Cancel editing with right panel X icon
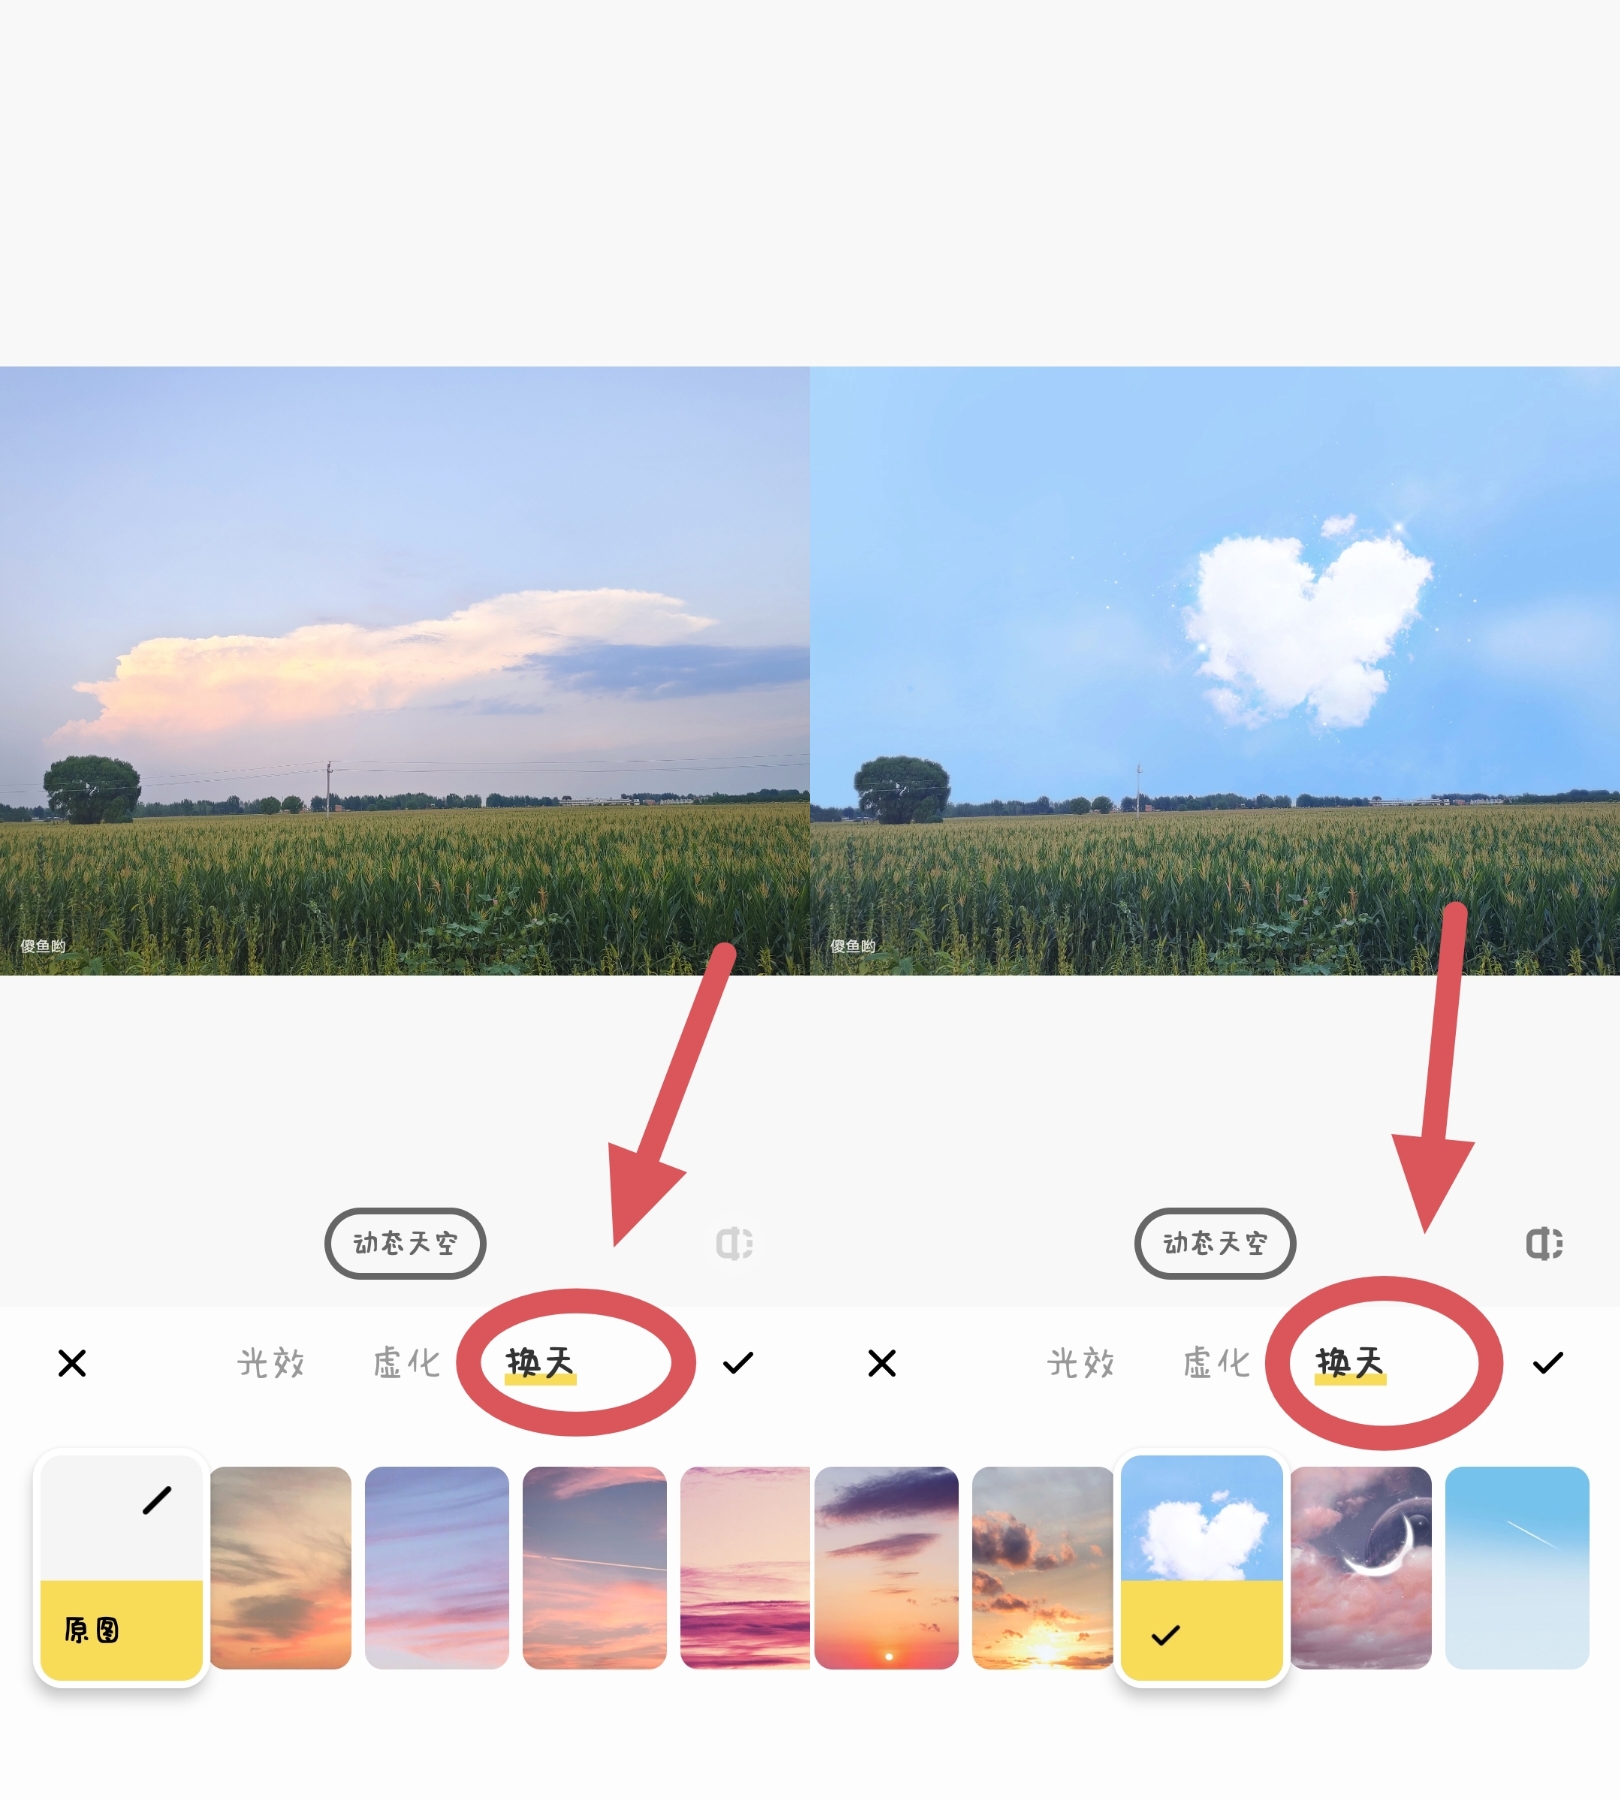The image size is (1620, 1800). pyautogui.click(x=882, y=1363)
